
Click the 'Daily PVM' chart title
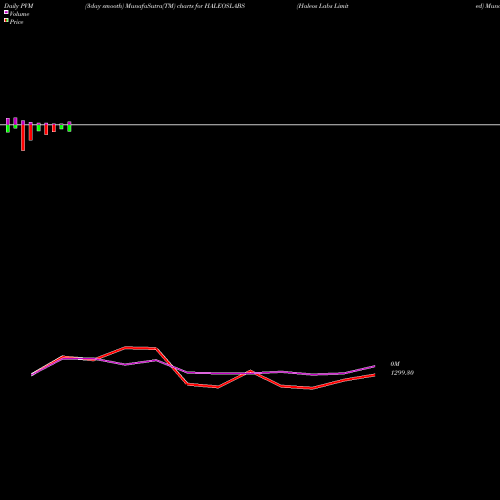[x=19, y=6]
